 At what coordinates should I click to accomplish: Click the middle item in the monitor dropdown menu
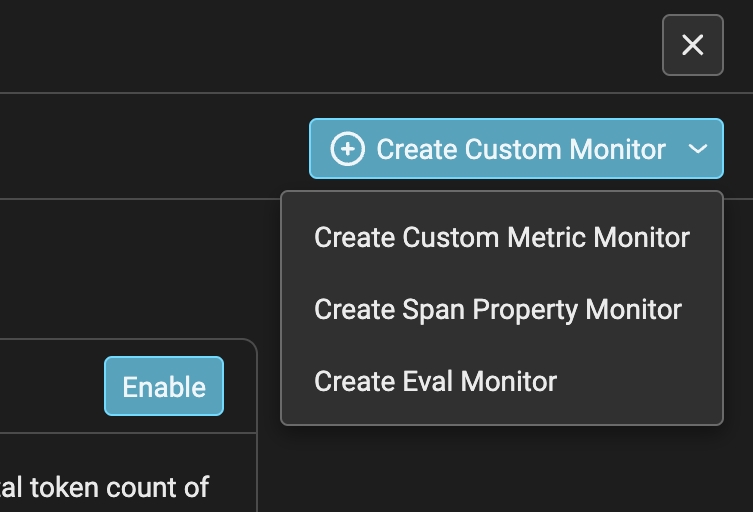click(497, 310)
